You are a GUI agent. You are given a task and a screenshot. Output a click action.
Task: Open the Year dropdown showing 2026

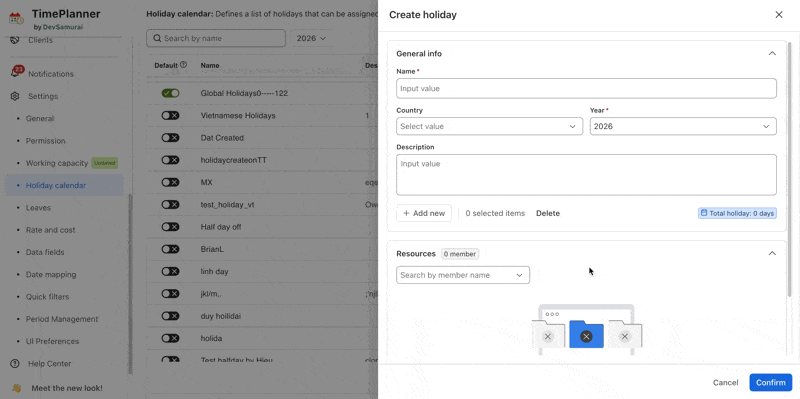tap(683, 126)
